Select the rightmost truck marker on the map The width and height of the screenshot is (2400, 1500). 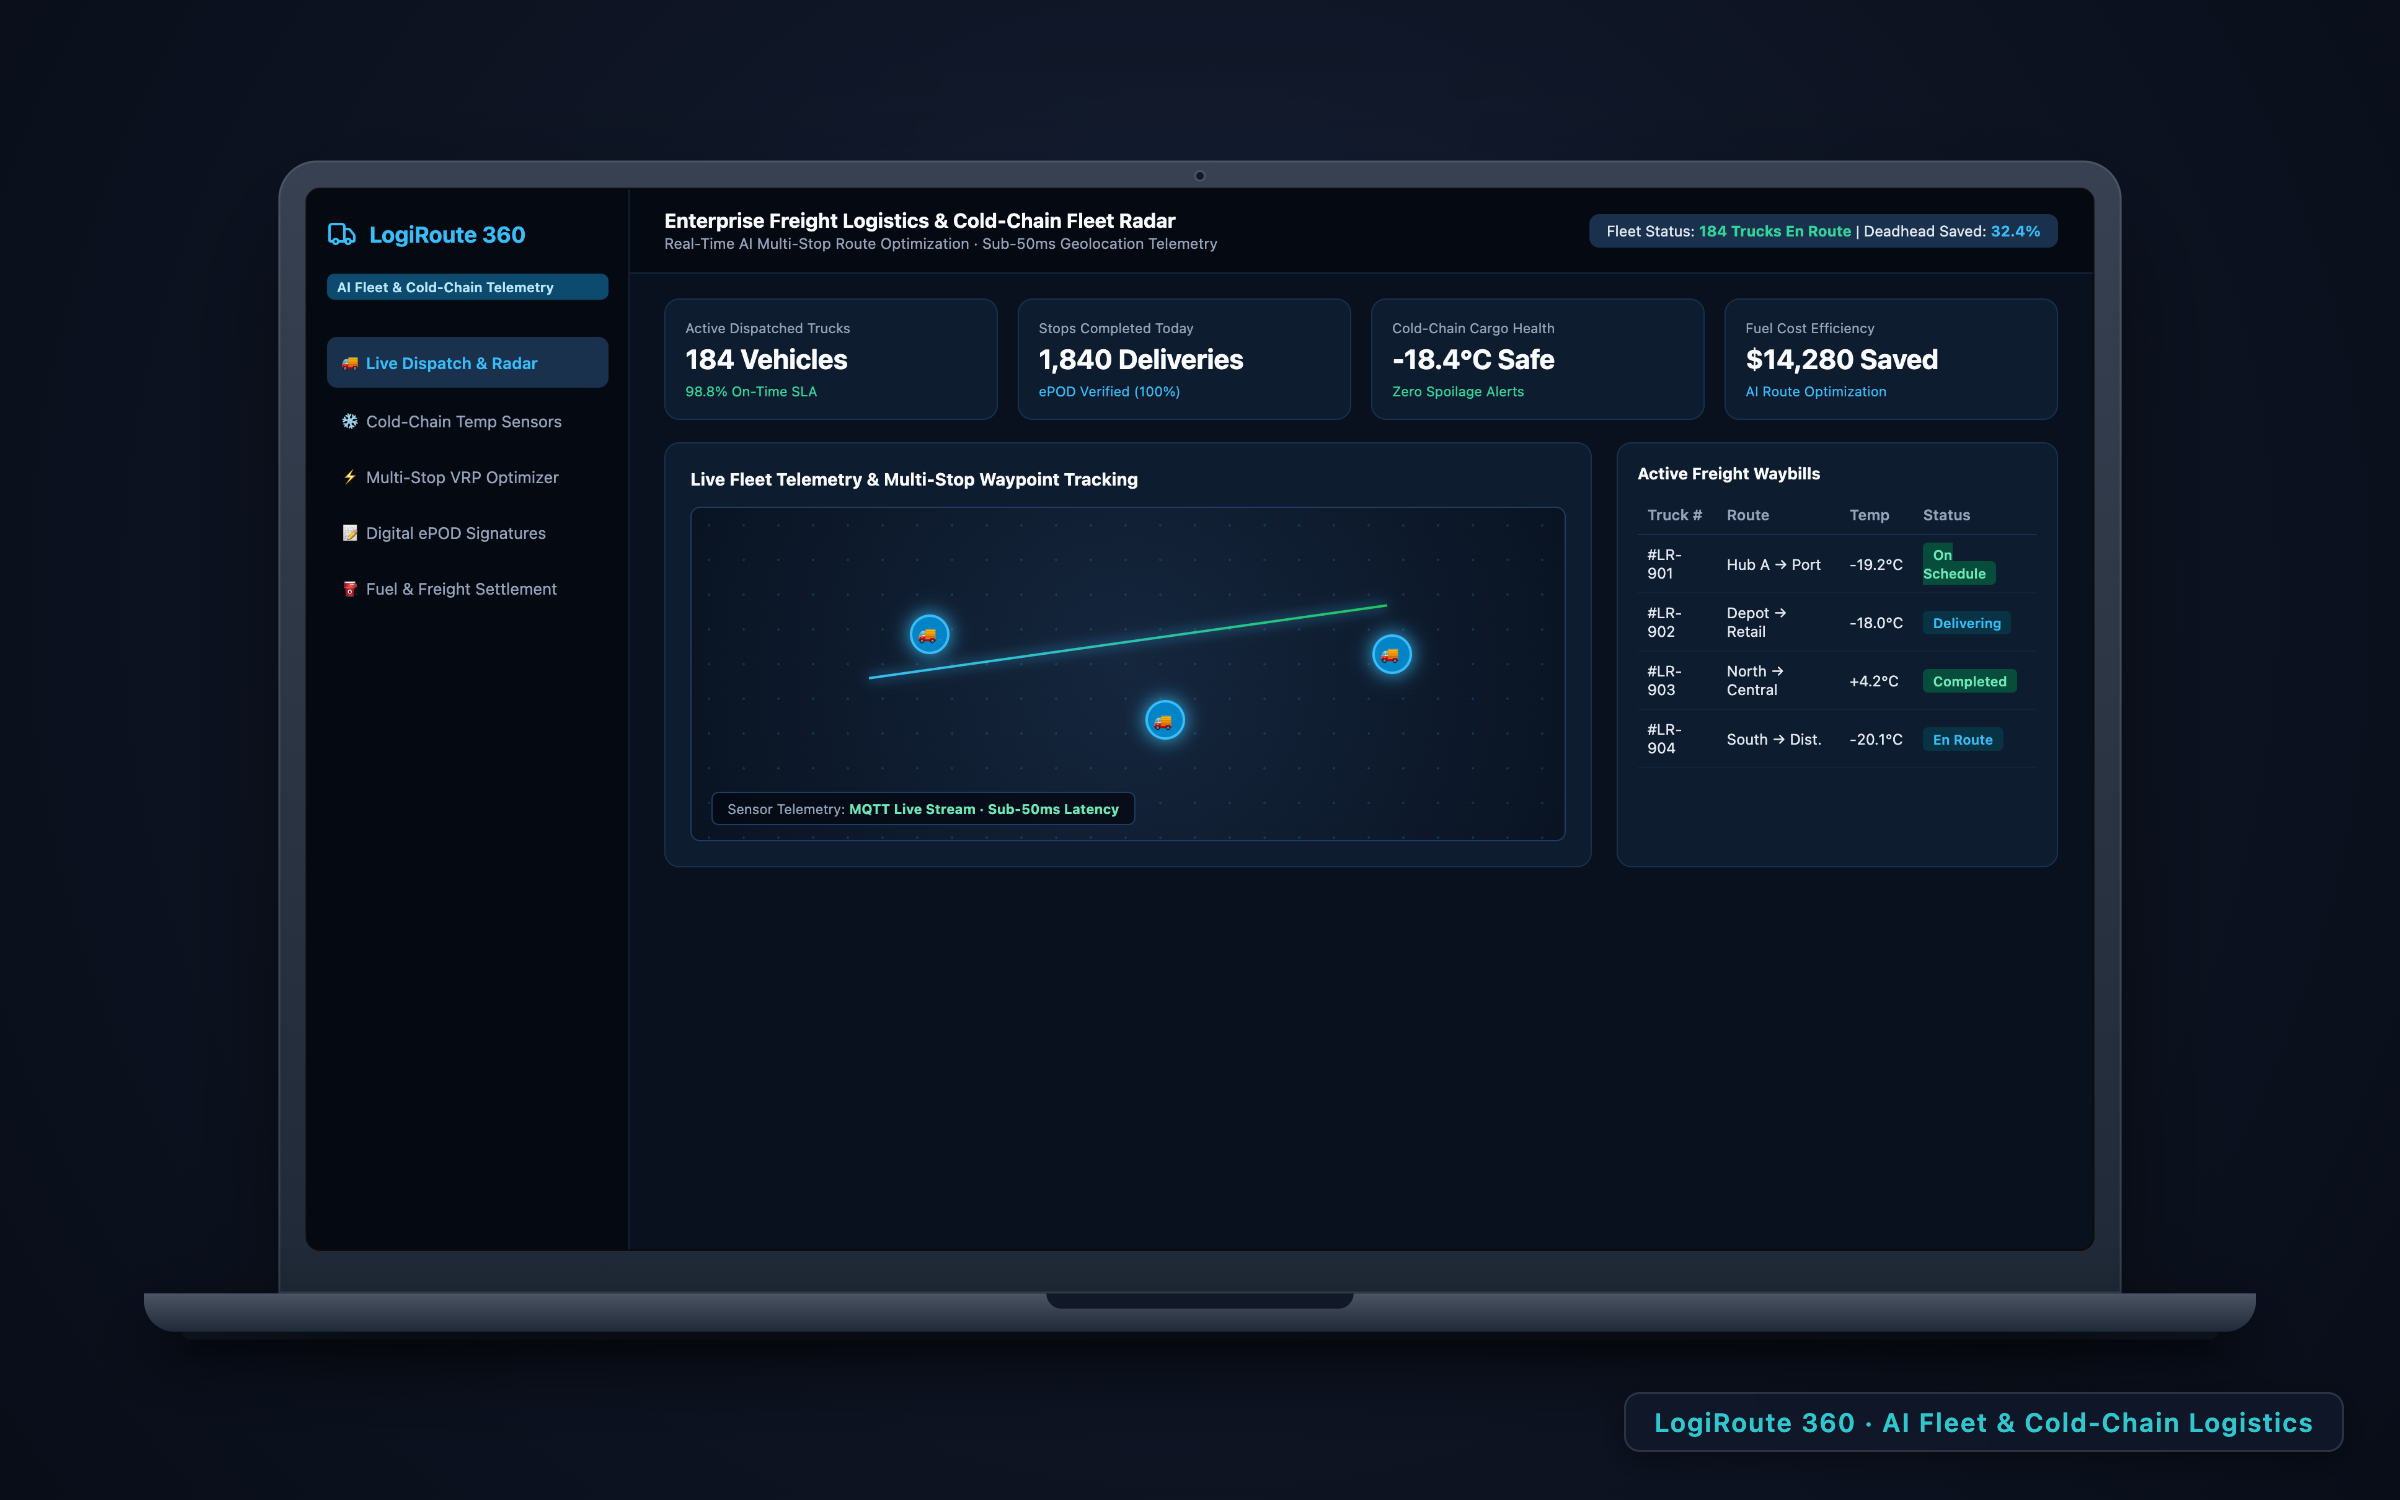point(1391,654)
